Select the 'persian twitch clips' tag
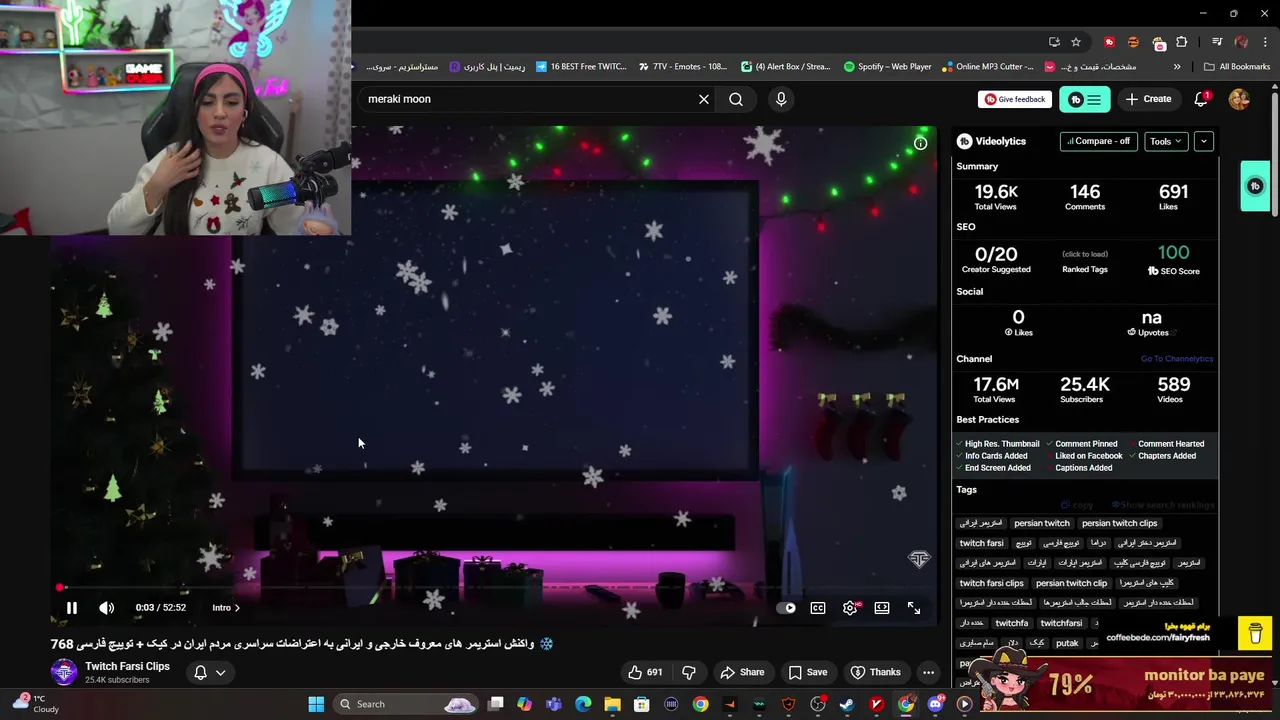1280x720 pixels. pos(1119,523)
